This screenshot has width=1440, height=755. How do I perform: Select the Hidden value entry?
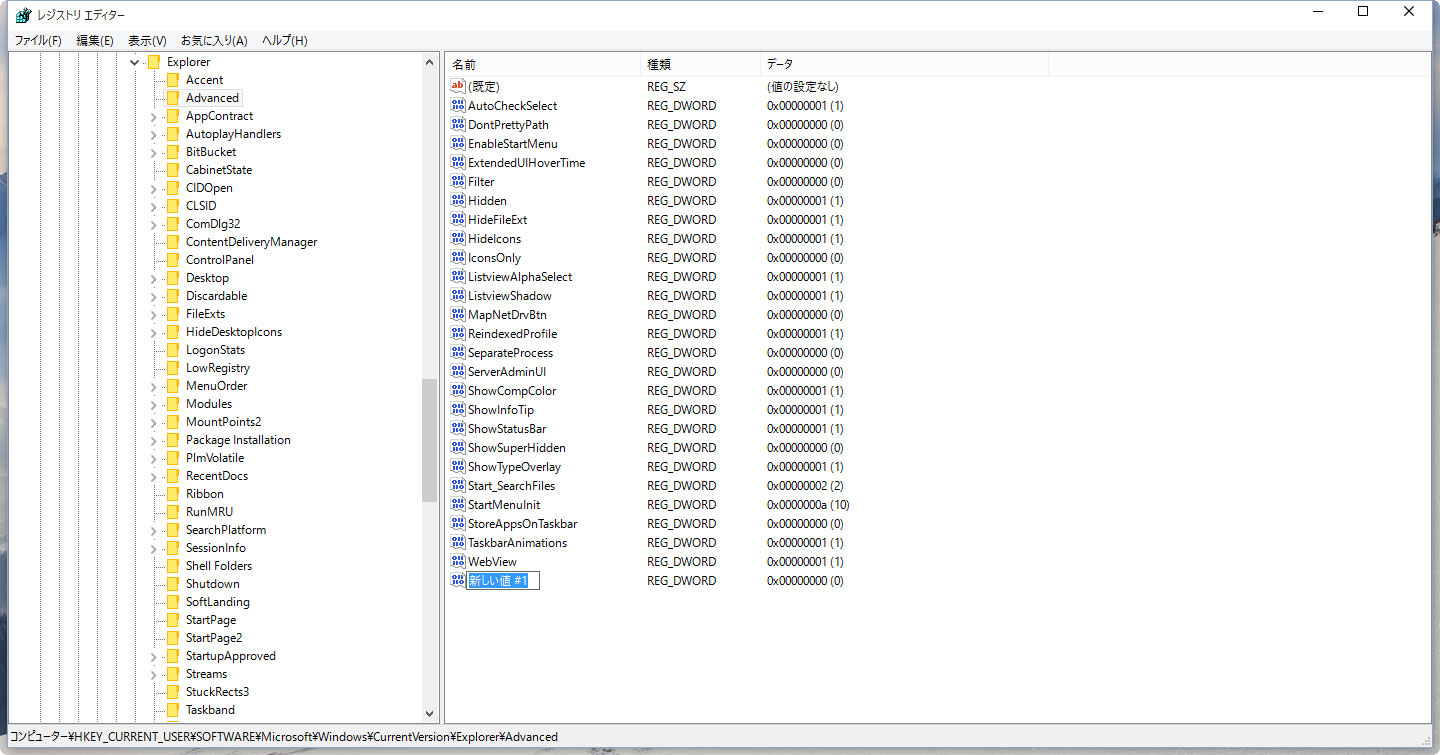point(487,201)
